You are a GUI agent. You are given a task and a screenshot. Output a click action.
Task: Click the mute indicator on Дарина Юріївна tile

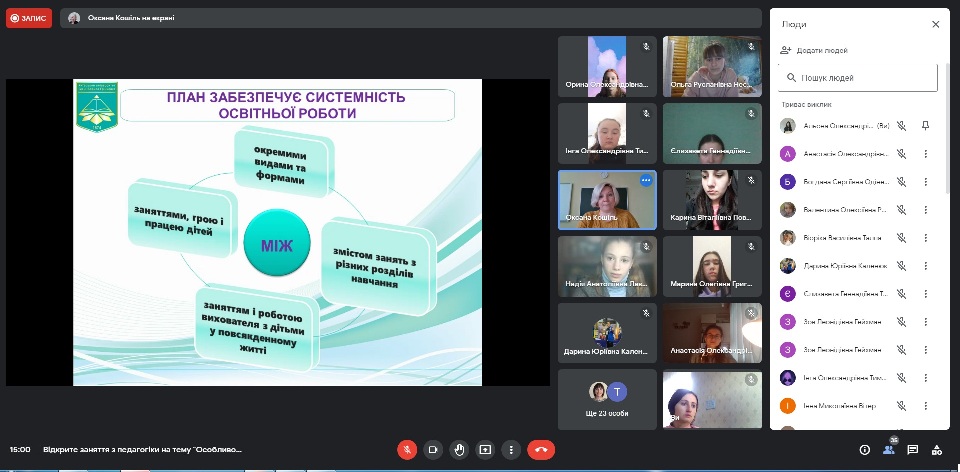point(645,313)
